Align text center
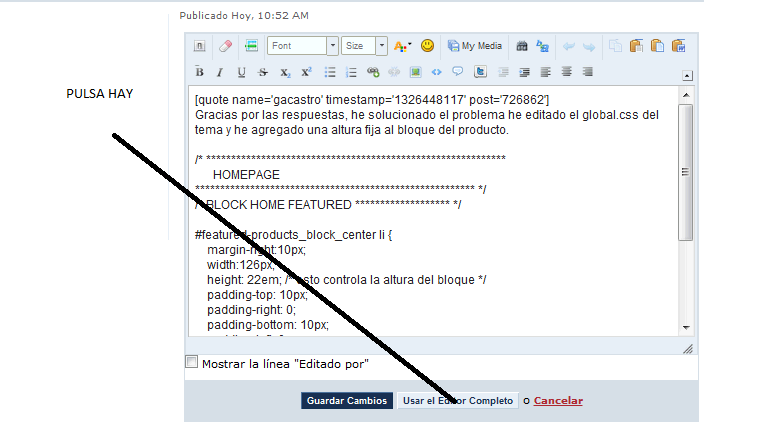 pyautogui.click(x=566, y=72)
